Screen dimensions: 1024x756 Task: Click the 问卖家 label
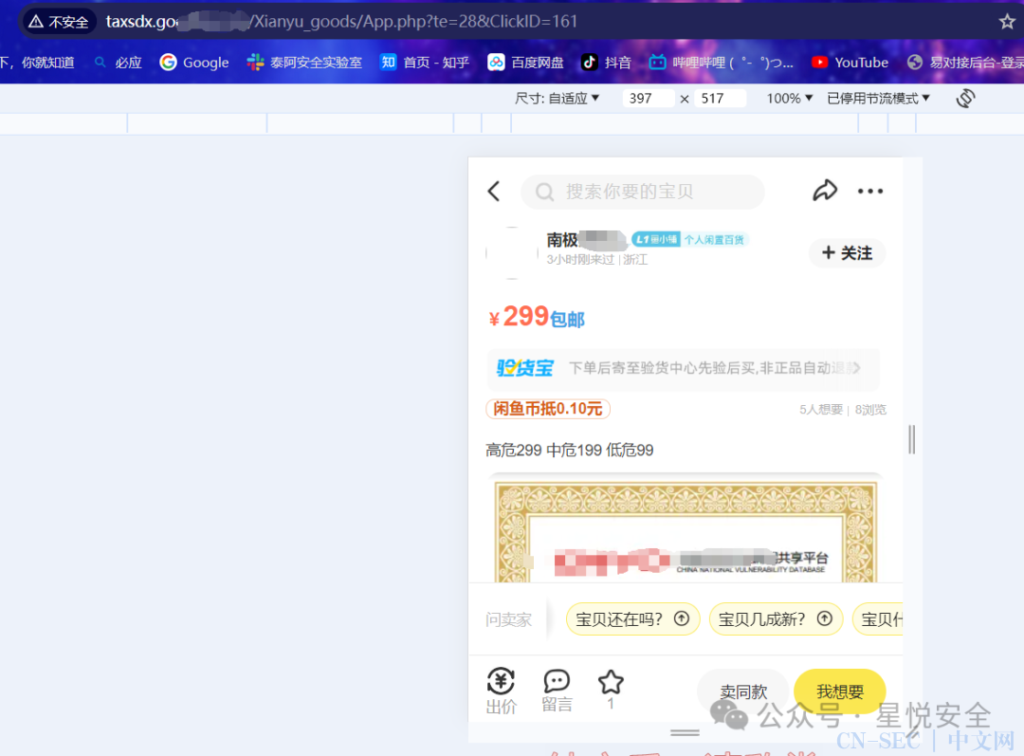click(508, 620)
